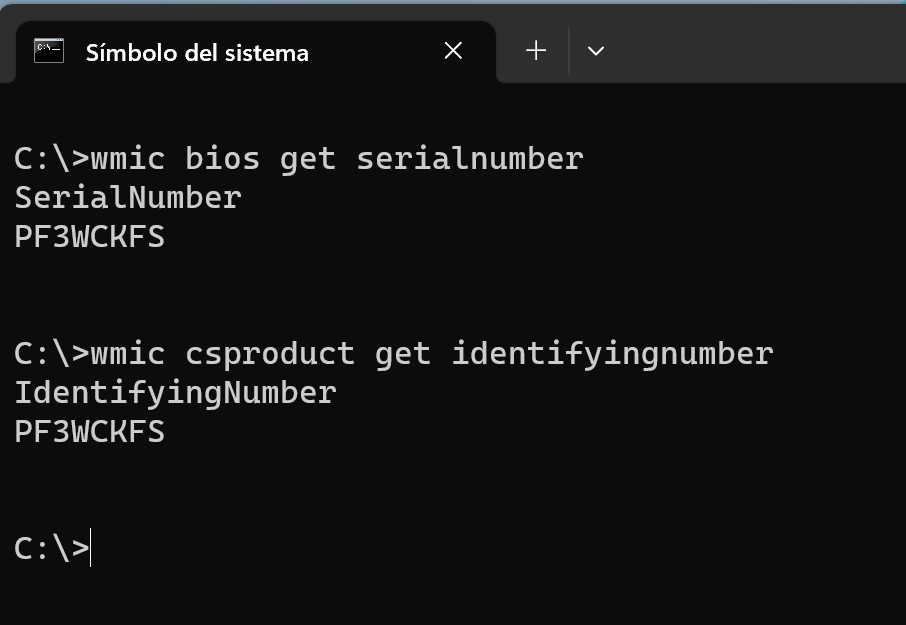The image size is (906, 625).
Task: Select the serial number PF3WCKFS text
Action: pos(90,237)
